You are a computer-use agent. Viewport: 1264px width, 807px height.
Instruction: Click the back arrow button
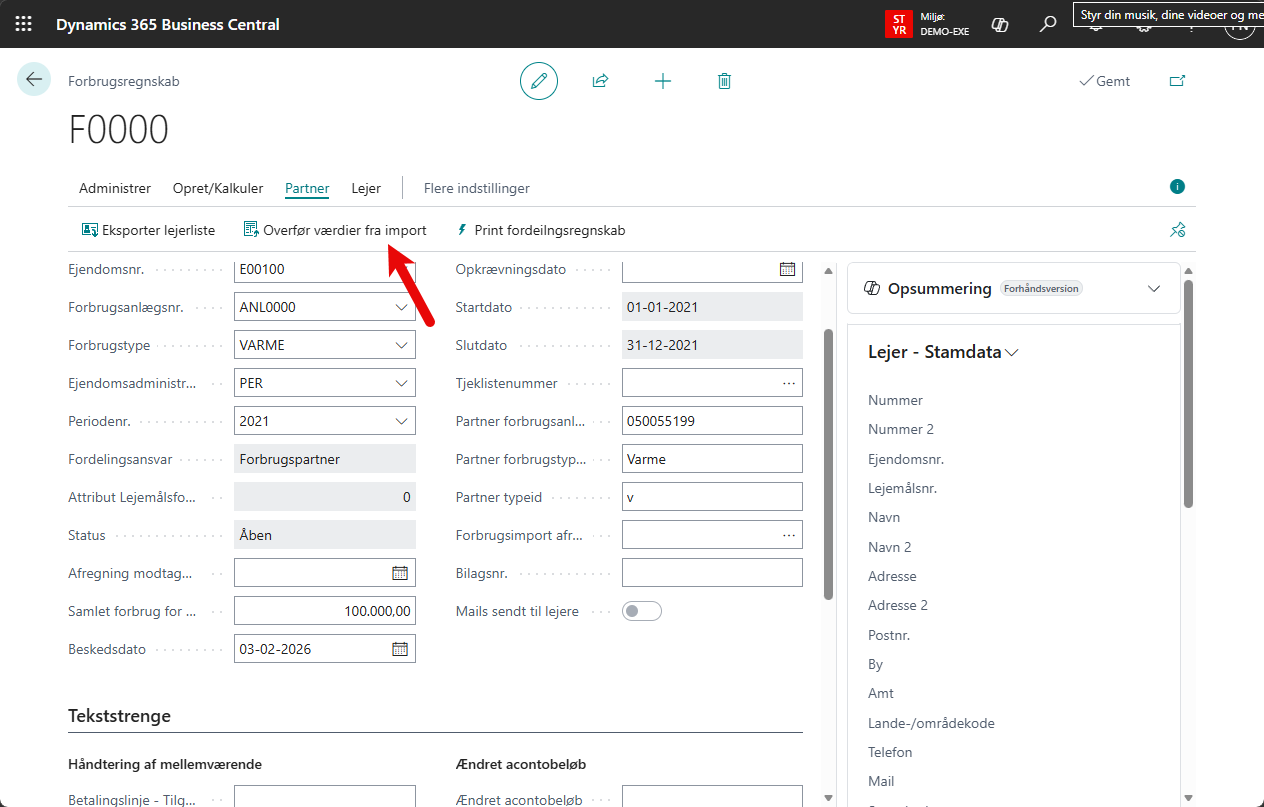click(34, 80)
